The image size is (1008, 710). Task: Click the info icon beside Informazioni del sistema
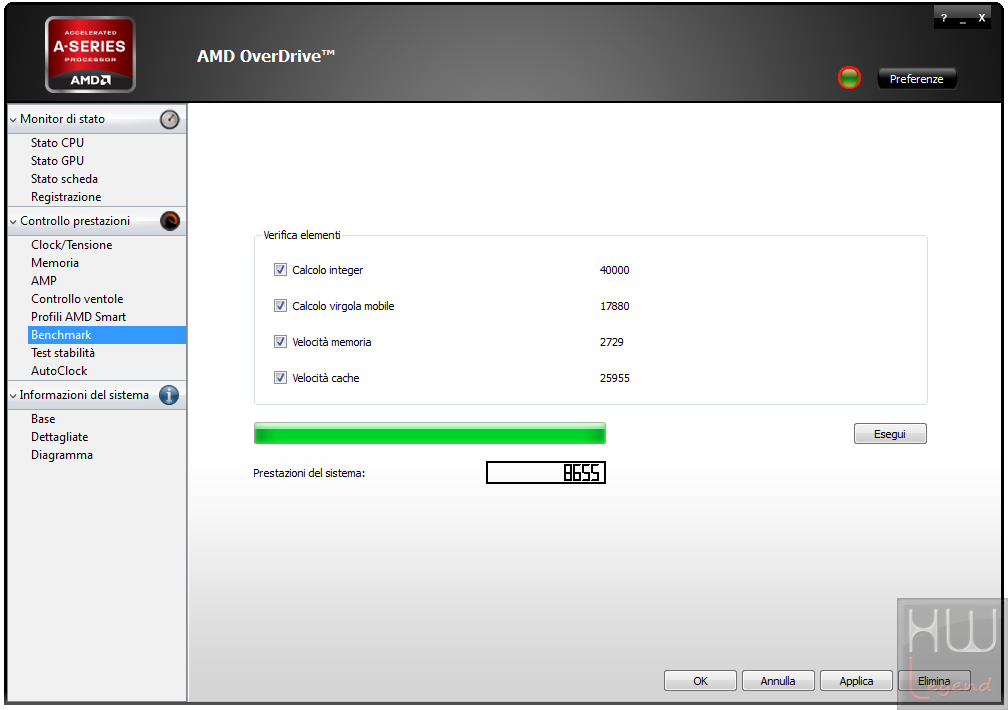click(x=169, y=395)
